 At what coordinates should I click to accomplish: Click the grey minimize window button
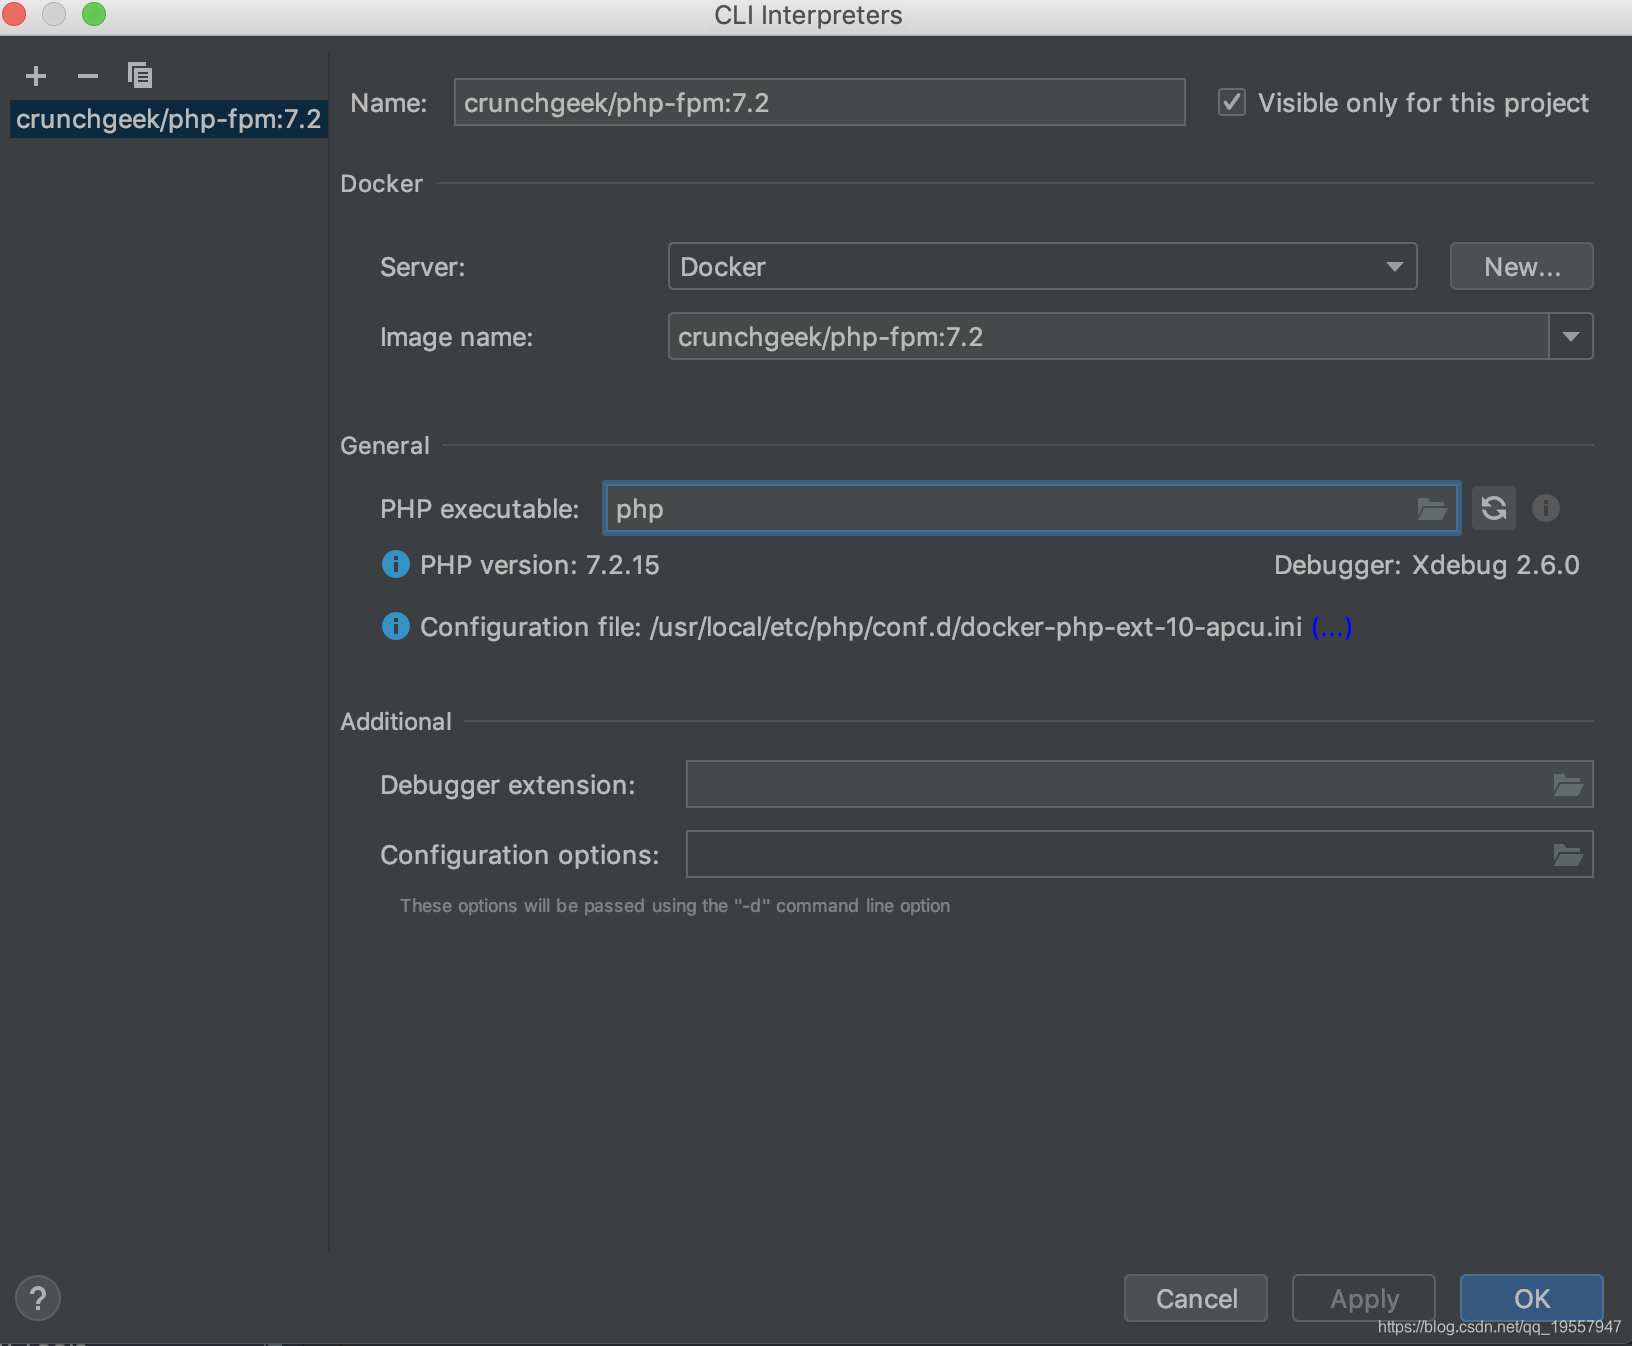tap(54, 14)
